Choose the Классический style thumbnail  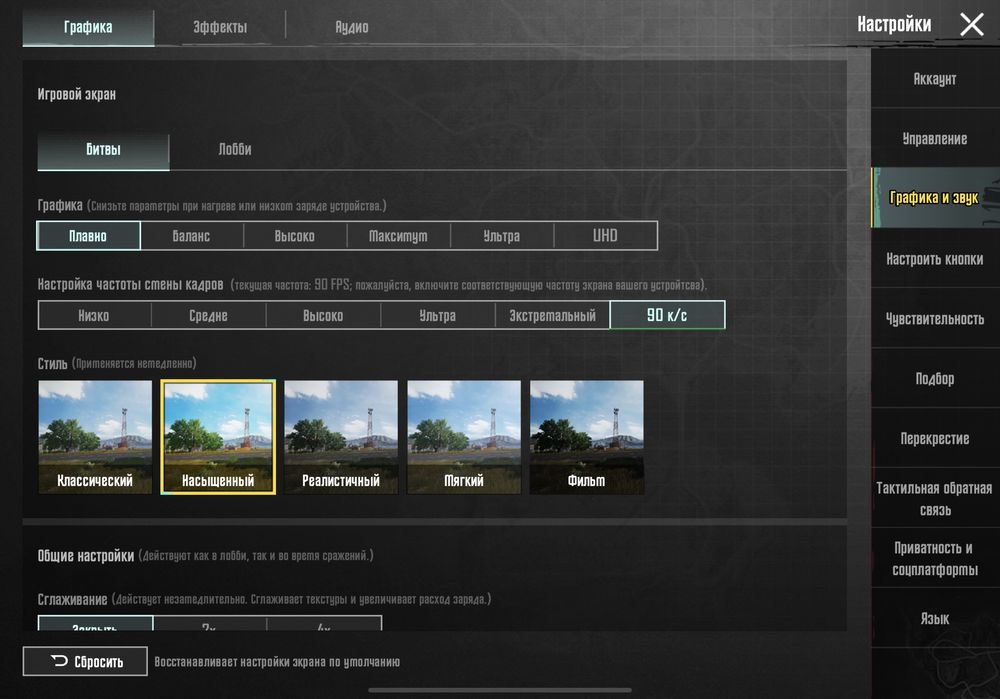(95, 437)
